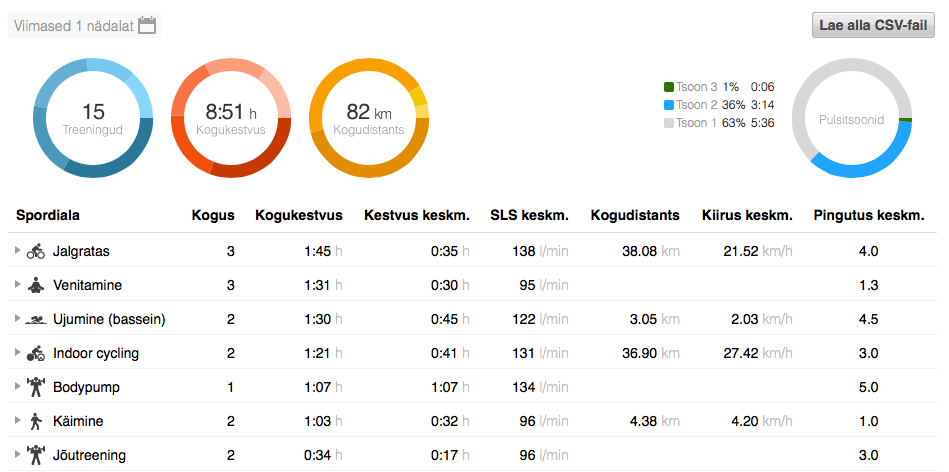Sort table by Kogukestvus column header
949x472 pixels.
tap(298, 215)
